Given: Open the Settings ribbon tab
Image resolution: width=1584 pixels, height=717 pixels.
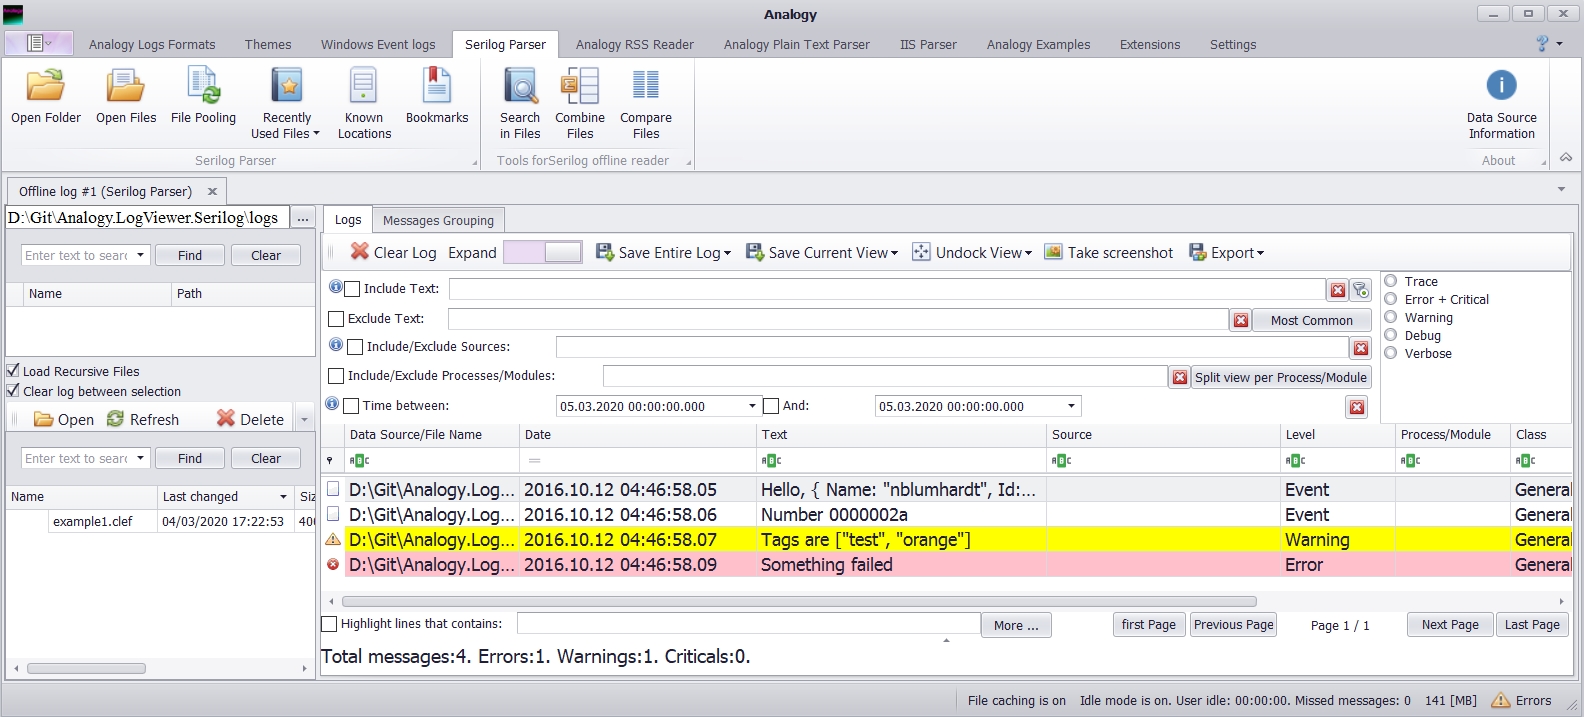Looking at the screenshot, I should [x=1233, y=45].
